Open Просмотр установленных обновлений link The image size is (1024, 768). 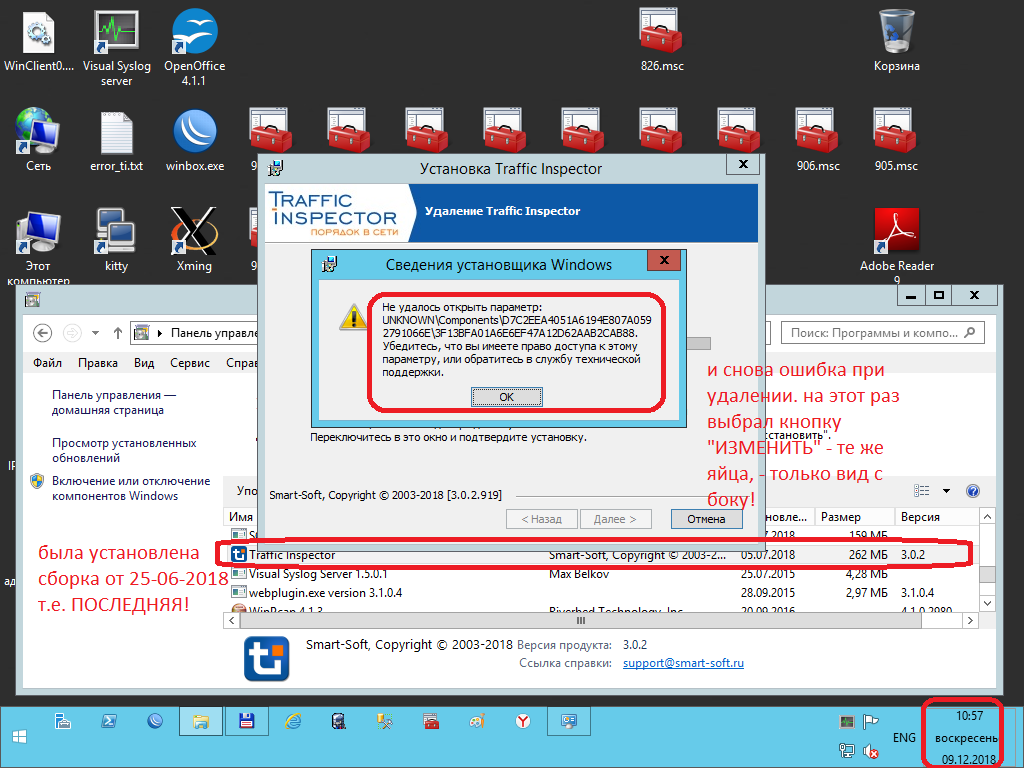pyautogui.click(x=124, y=450)
